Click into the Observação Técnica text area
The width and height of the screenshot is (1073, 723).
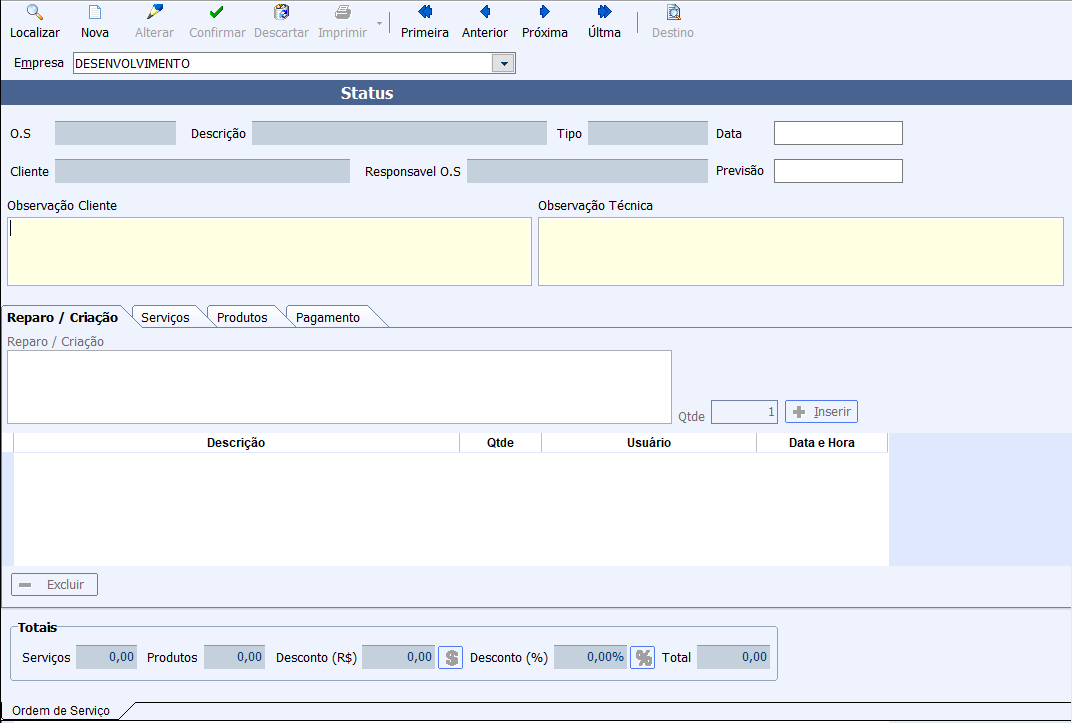pos(800,251)
